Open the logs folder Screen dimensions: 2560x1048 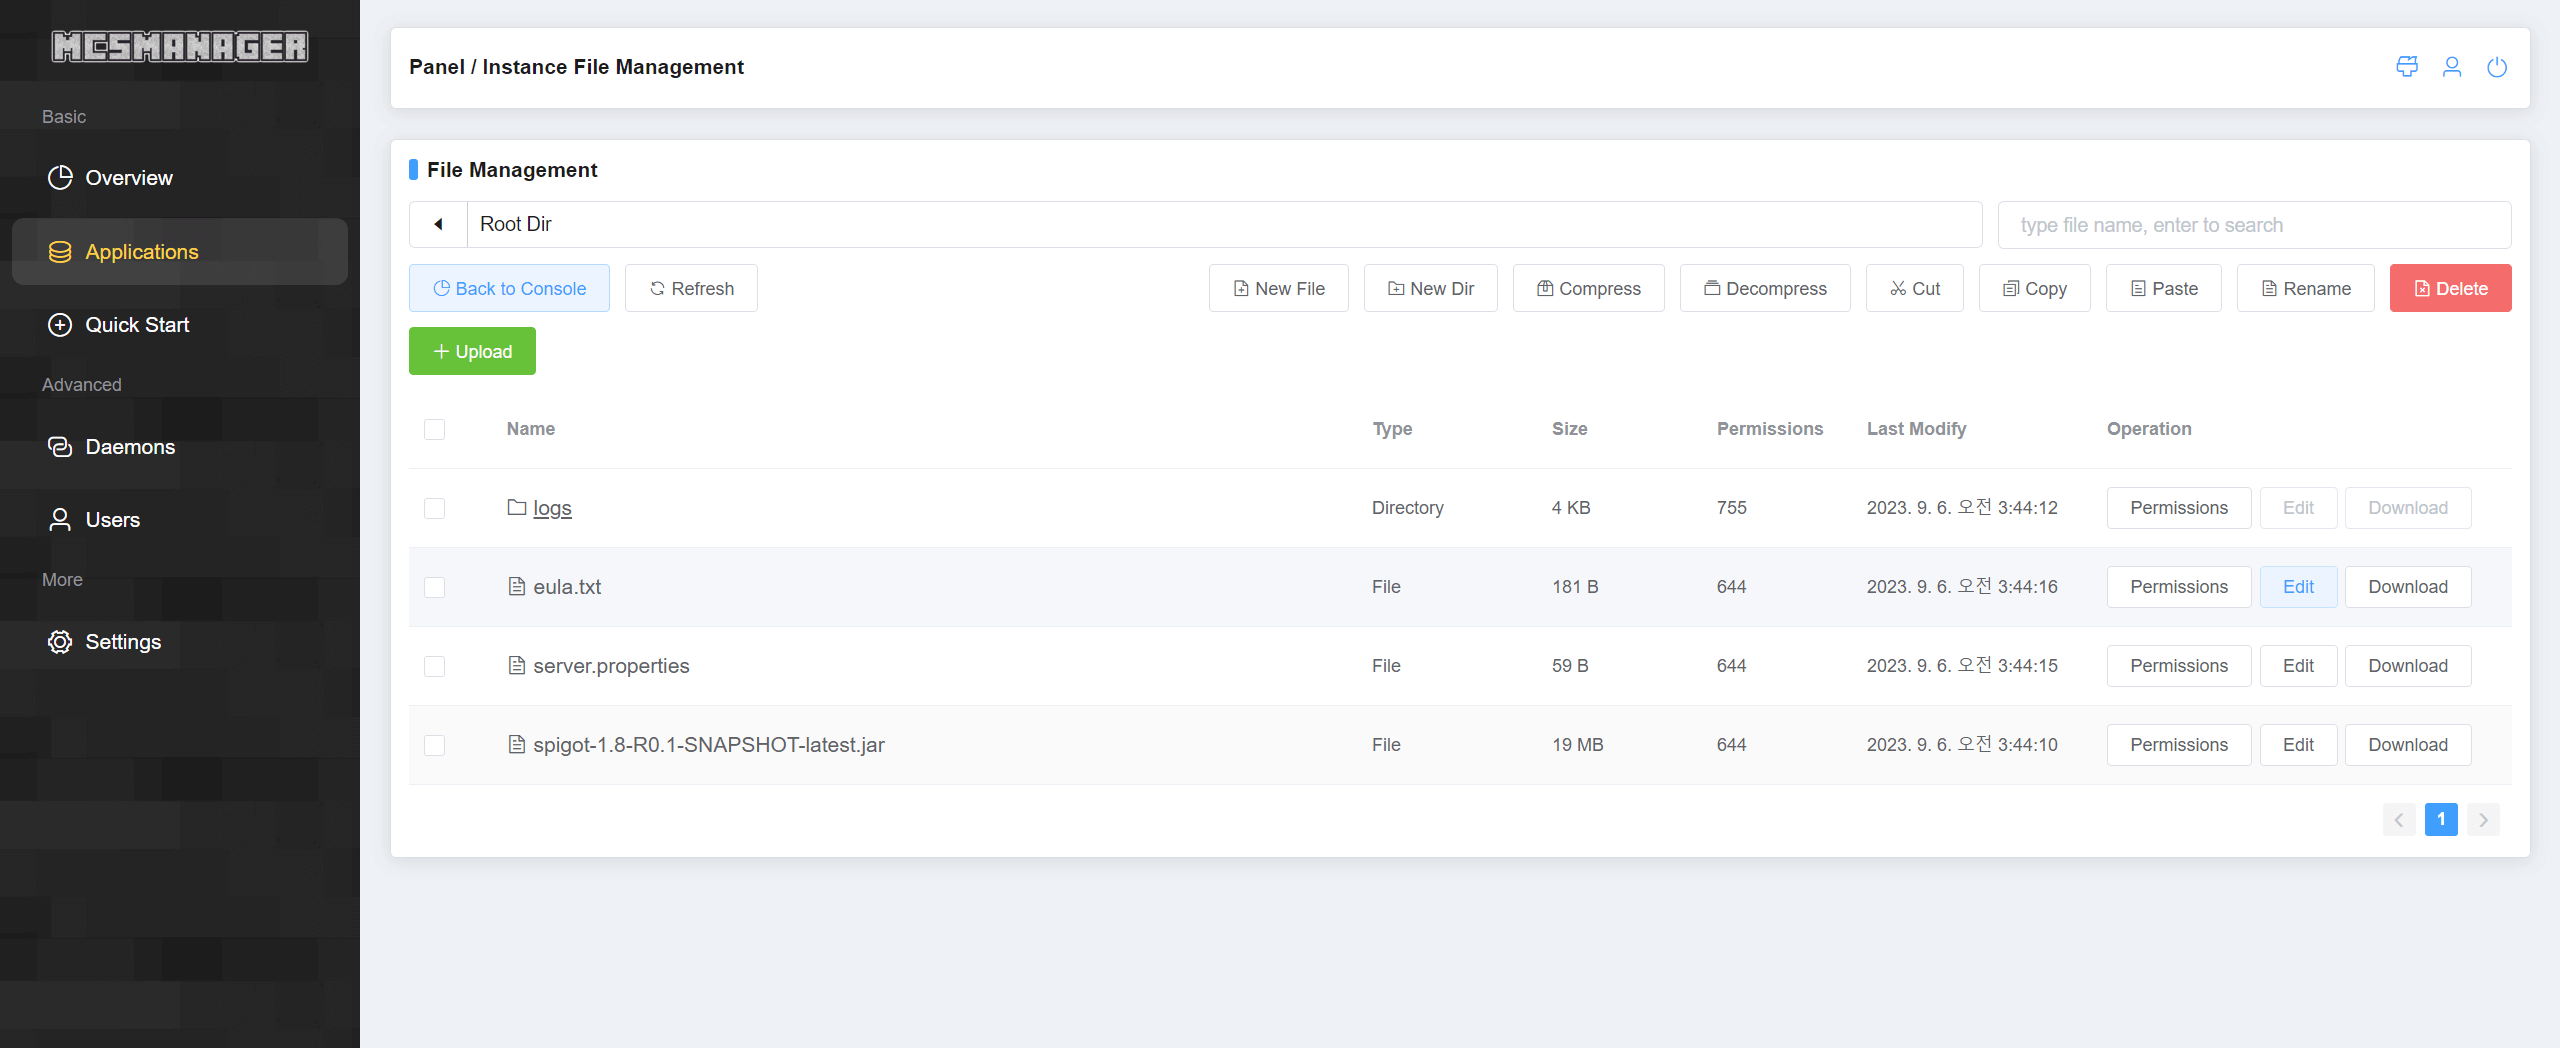(552, 508)
